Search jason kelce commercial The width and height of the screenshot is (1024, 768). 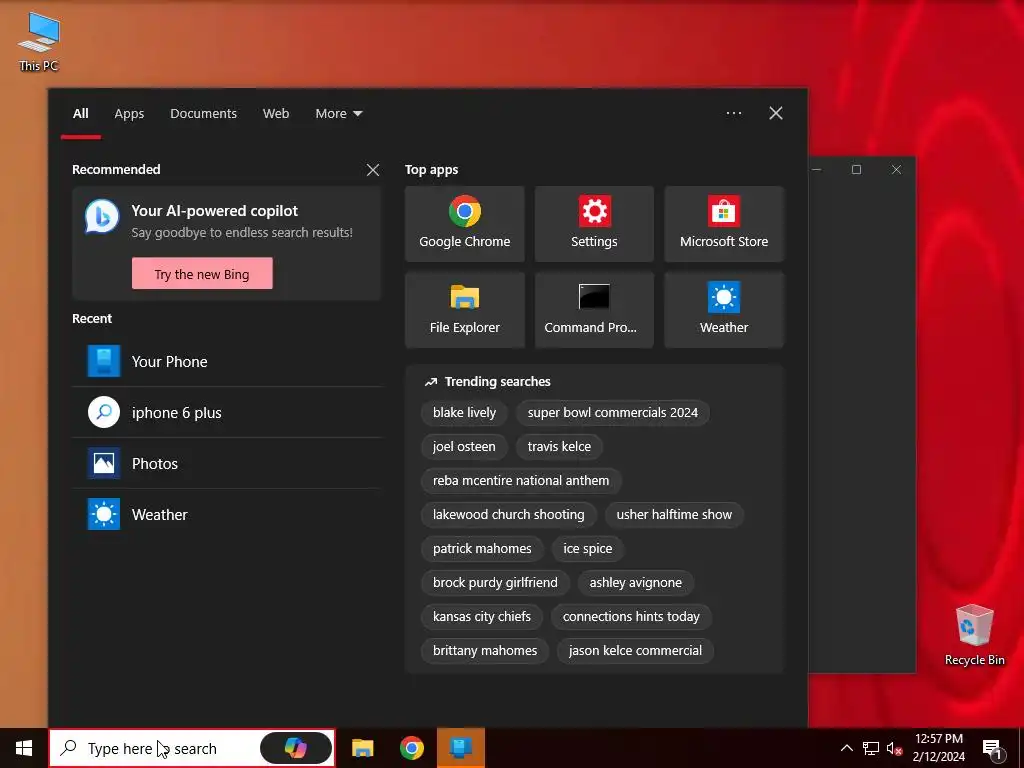click(x=635, y=650)
